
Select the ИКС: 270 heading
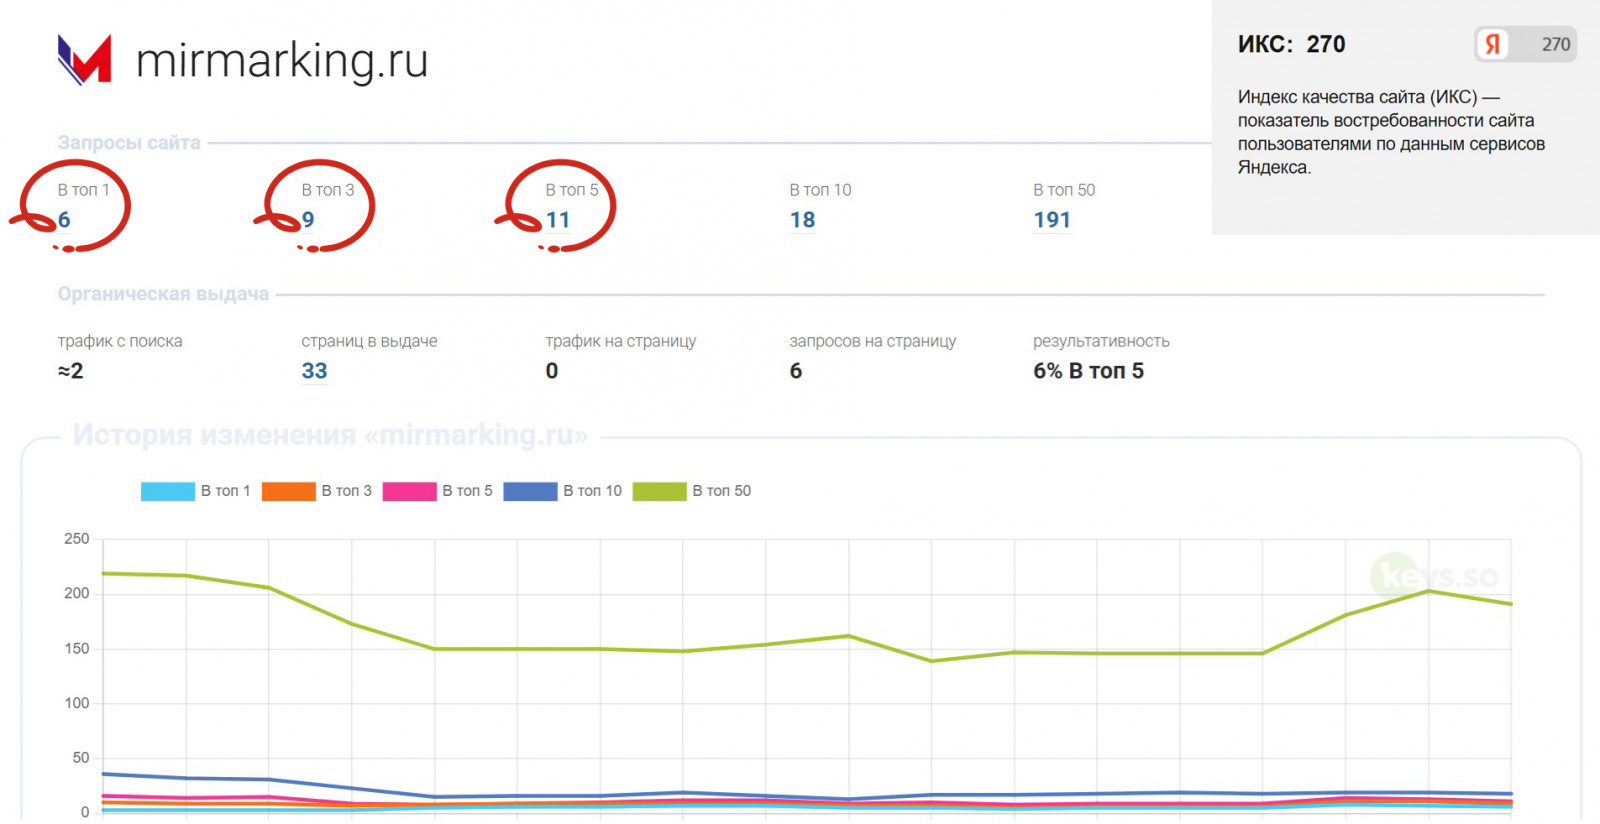(1291, 44)
